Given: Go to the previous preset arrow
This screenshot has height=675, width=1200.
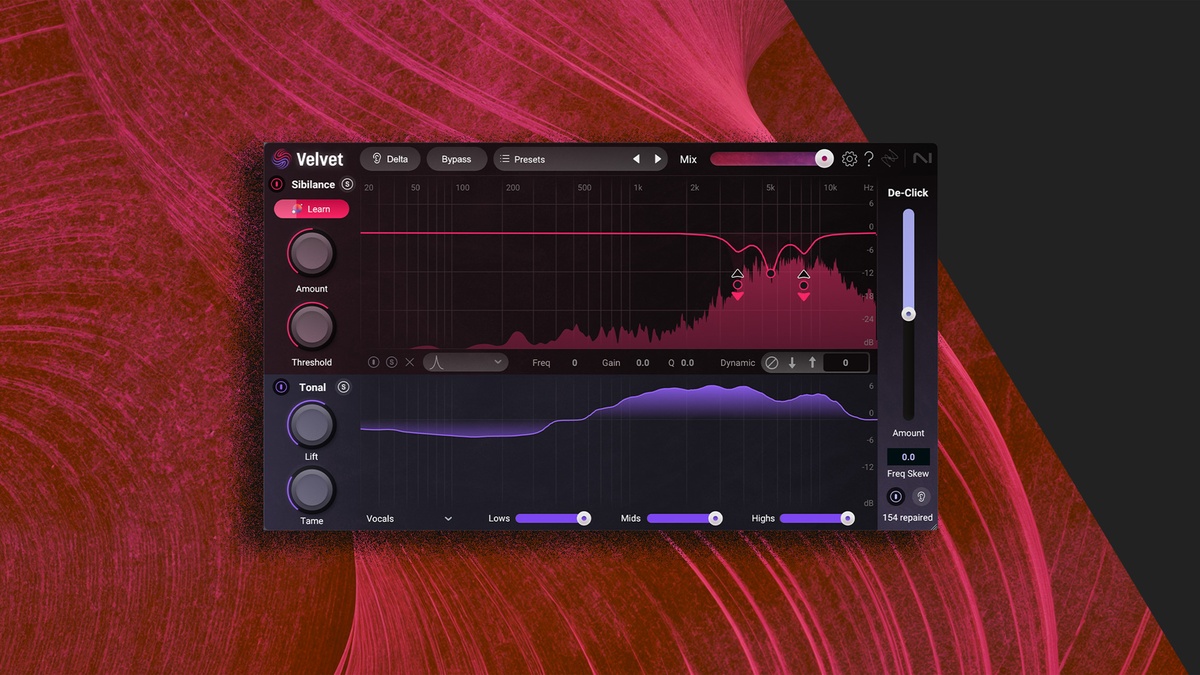Looking at the screenshot, I should click(636, 159).
